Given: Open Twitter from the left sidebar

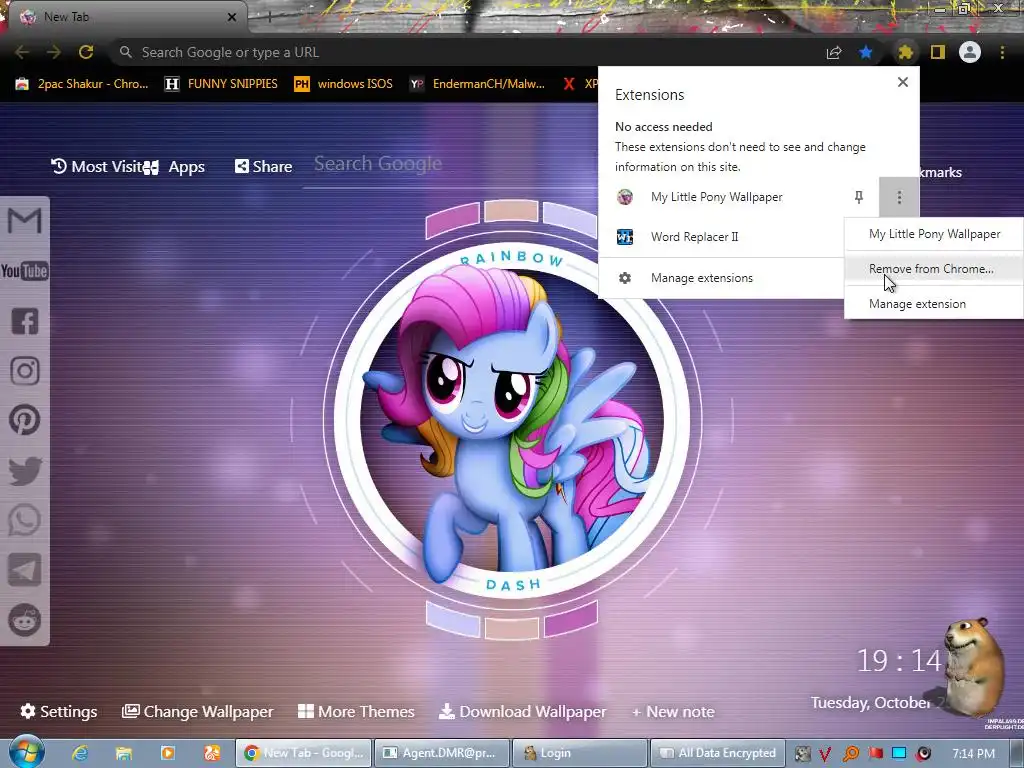Looking at the screenshot, I should (25, 470).
